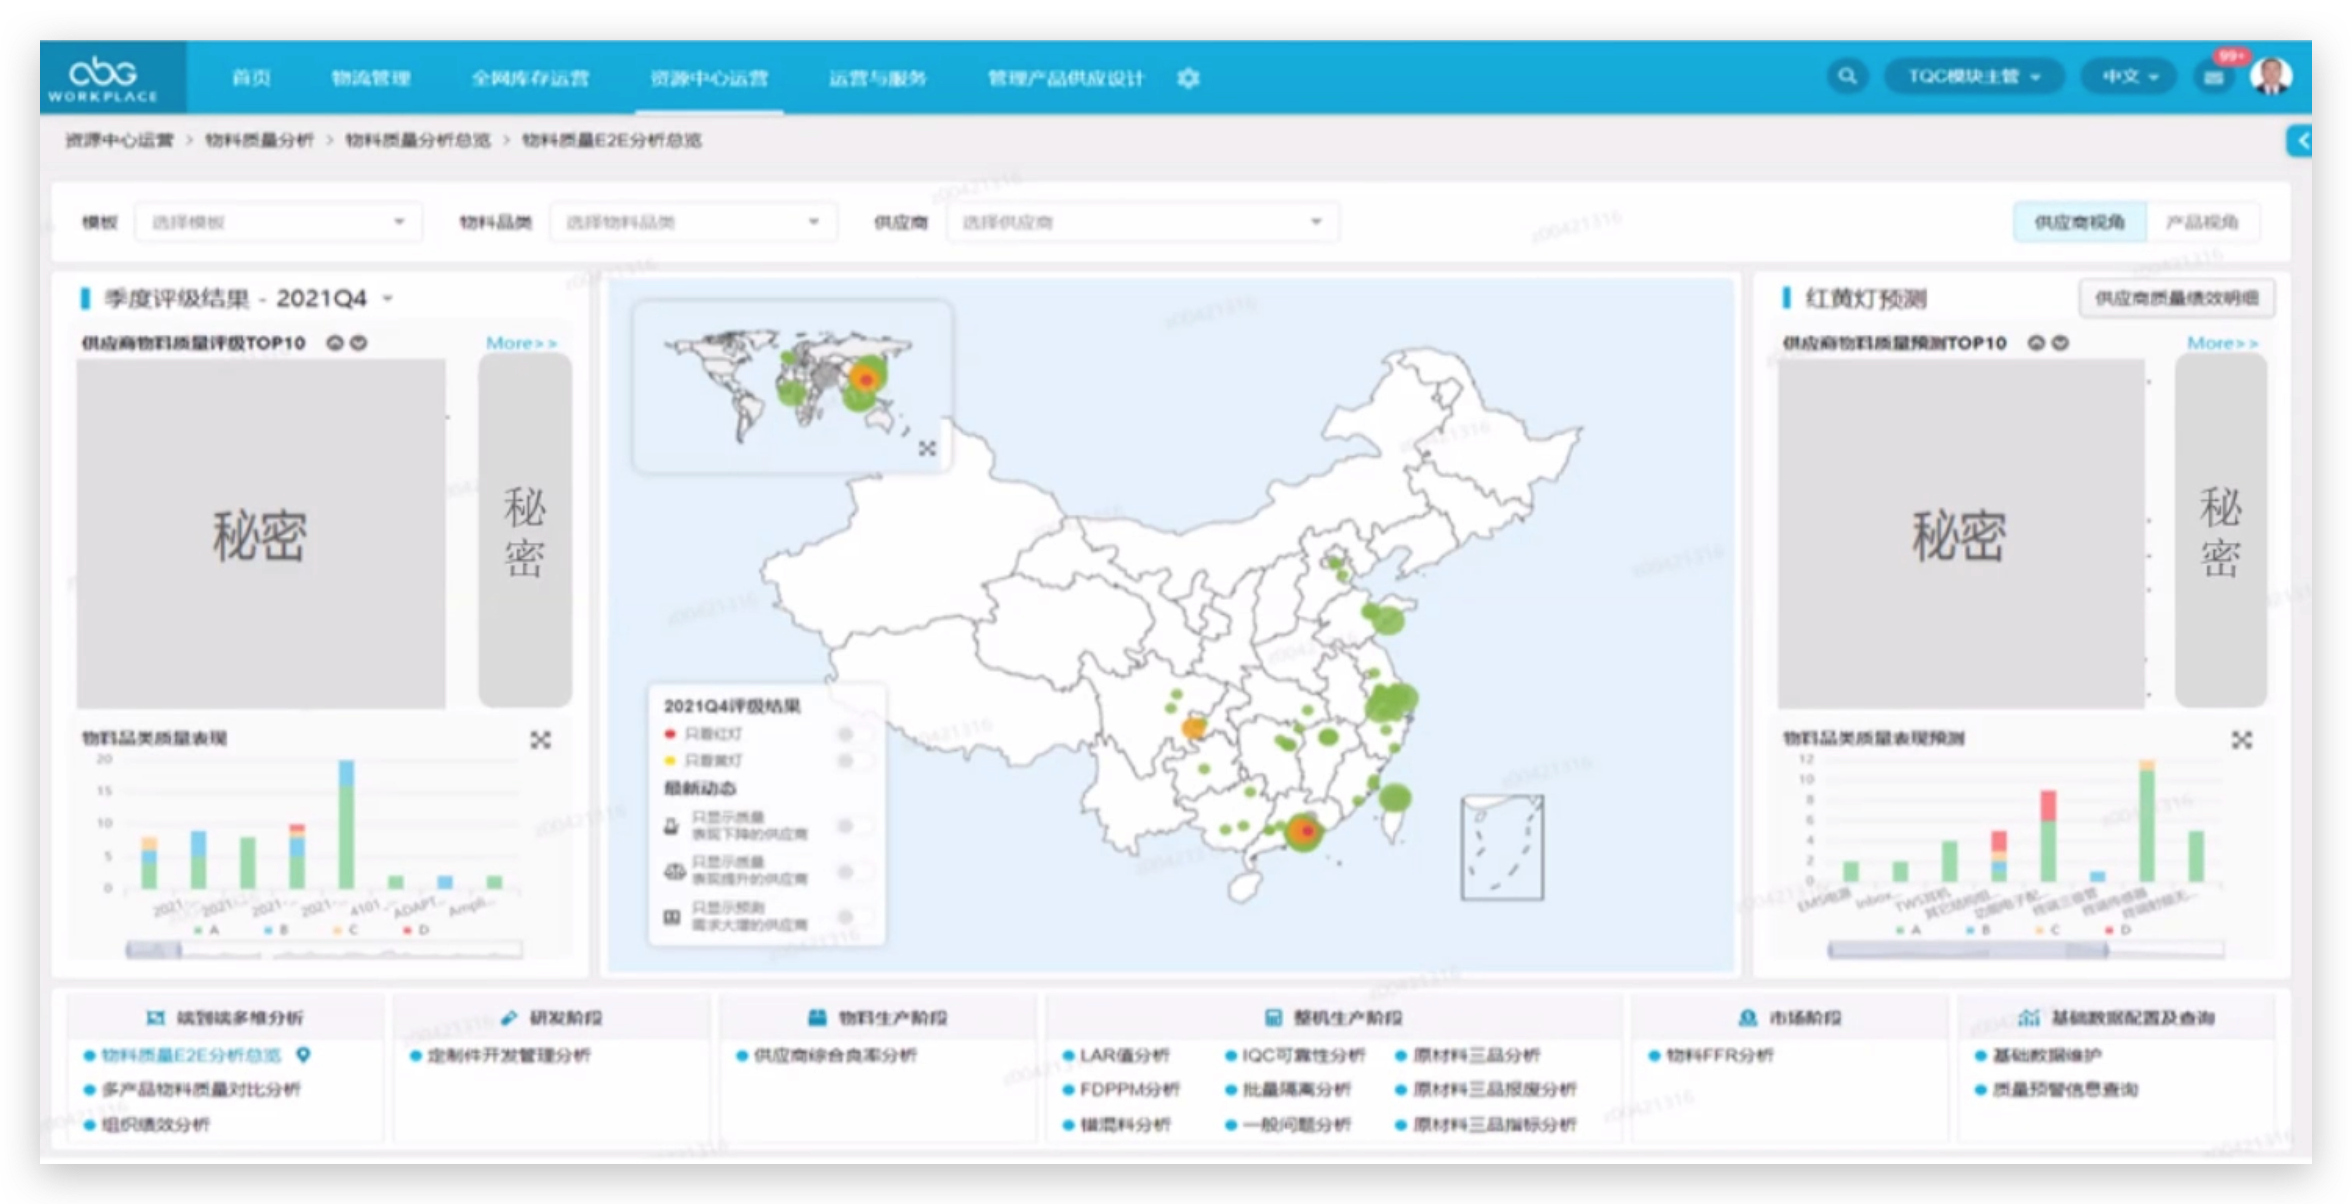Click the world map thumbnail inset
Viewport: 2352px width, 1204px height.
pyautogui.click(x=790, y=385)
